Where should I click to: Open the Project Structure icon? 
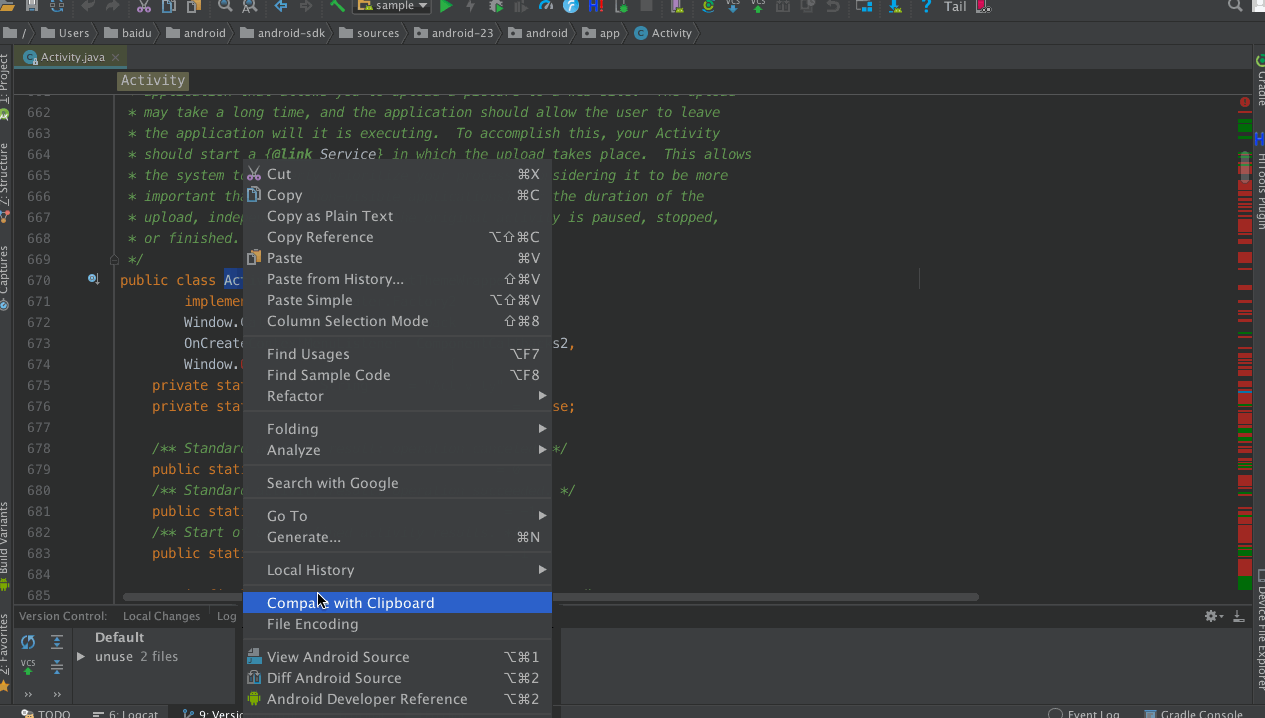click(x=863, y=6)
